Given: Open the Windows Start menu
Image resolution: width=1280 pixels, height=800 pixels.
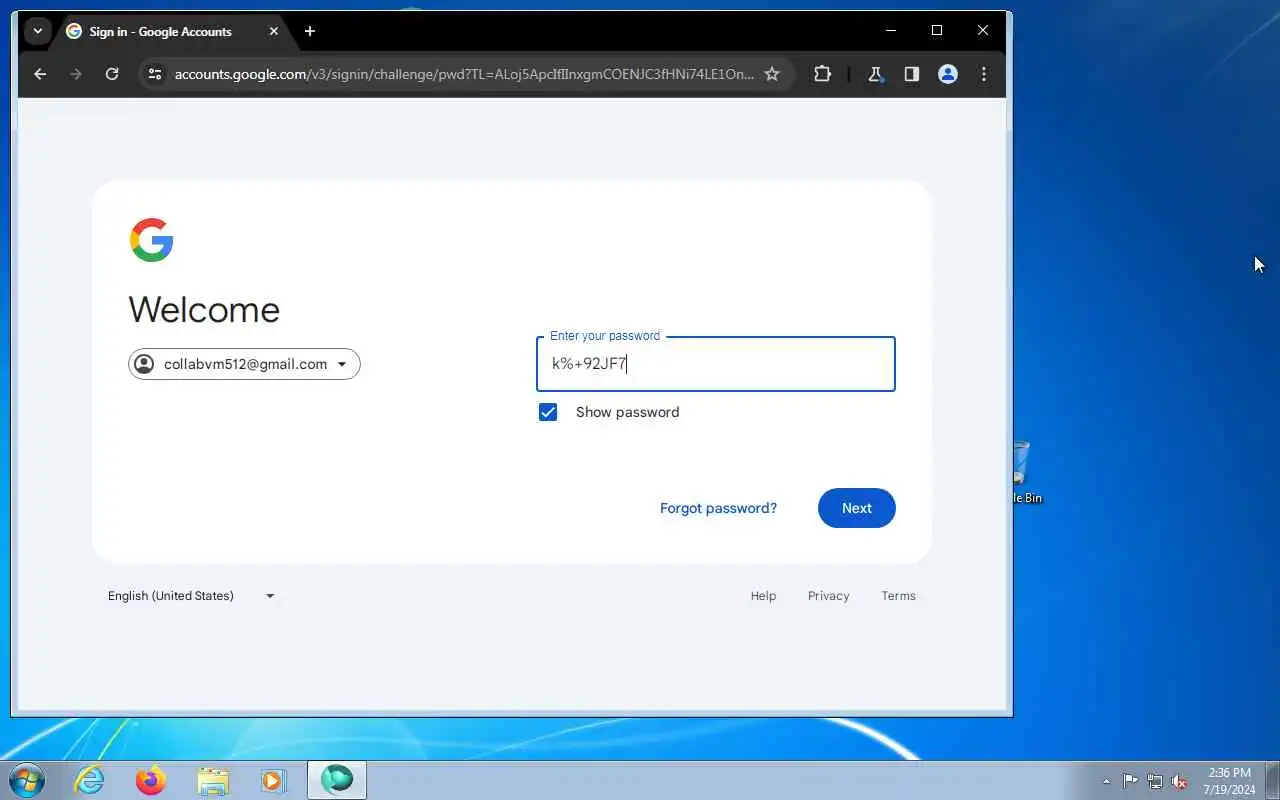Looking at the screenshot, I should click(x=25, y=780).
